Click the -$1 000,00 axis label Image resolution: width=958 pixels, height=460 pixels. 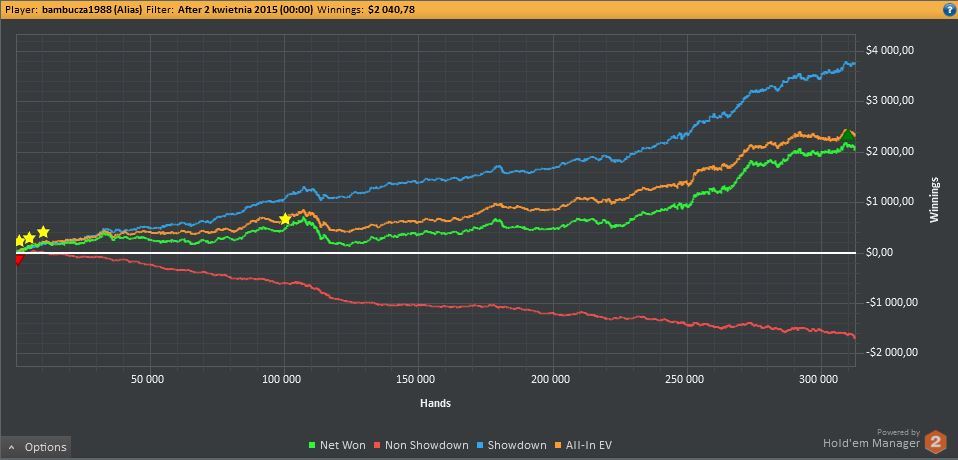point(892,302)
